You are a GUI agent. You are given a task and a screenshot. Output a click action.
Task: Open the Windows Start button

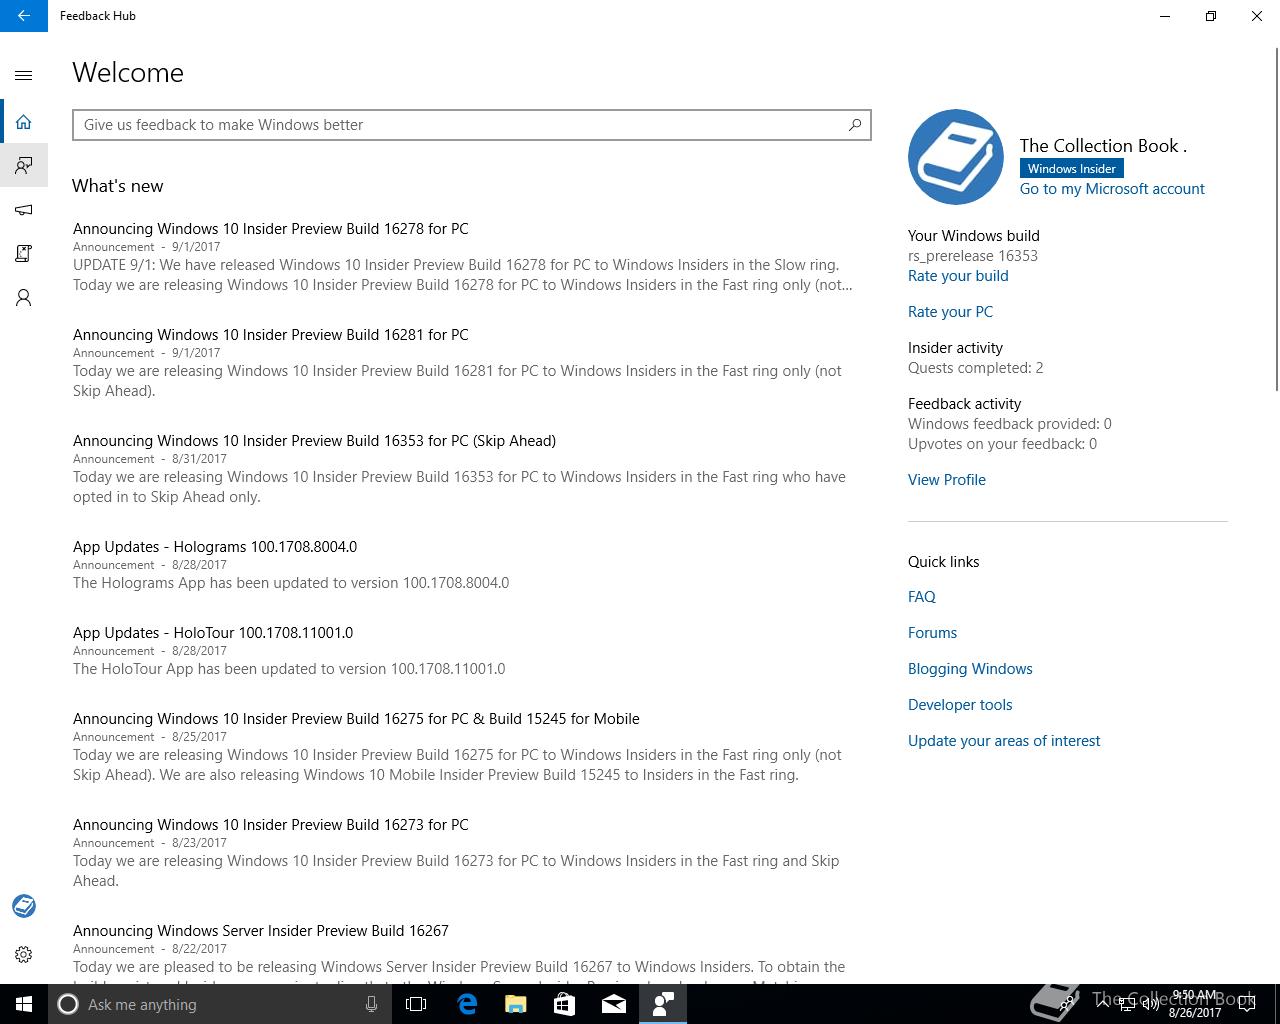(x=24, y=1004)
